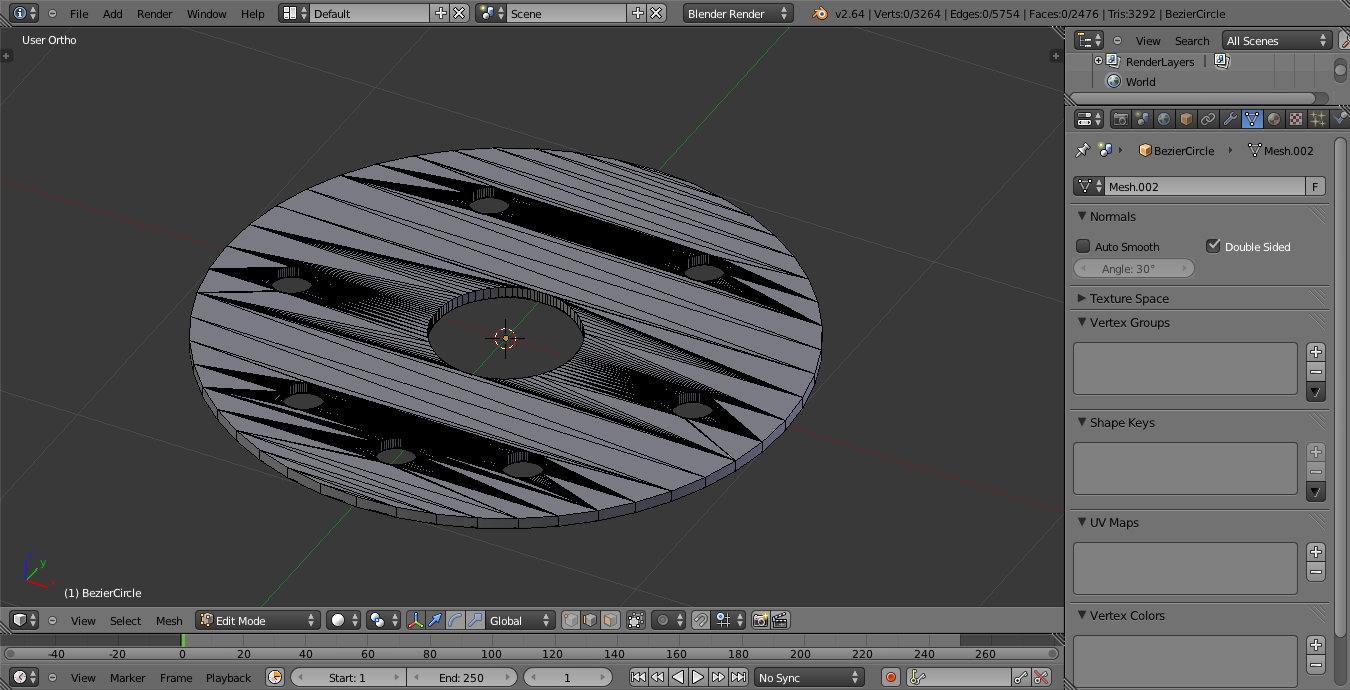Select the scale manipulator icon
This screenshot has height=690, width=1350.
[x=475, y=620]
